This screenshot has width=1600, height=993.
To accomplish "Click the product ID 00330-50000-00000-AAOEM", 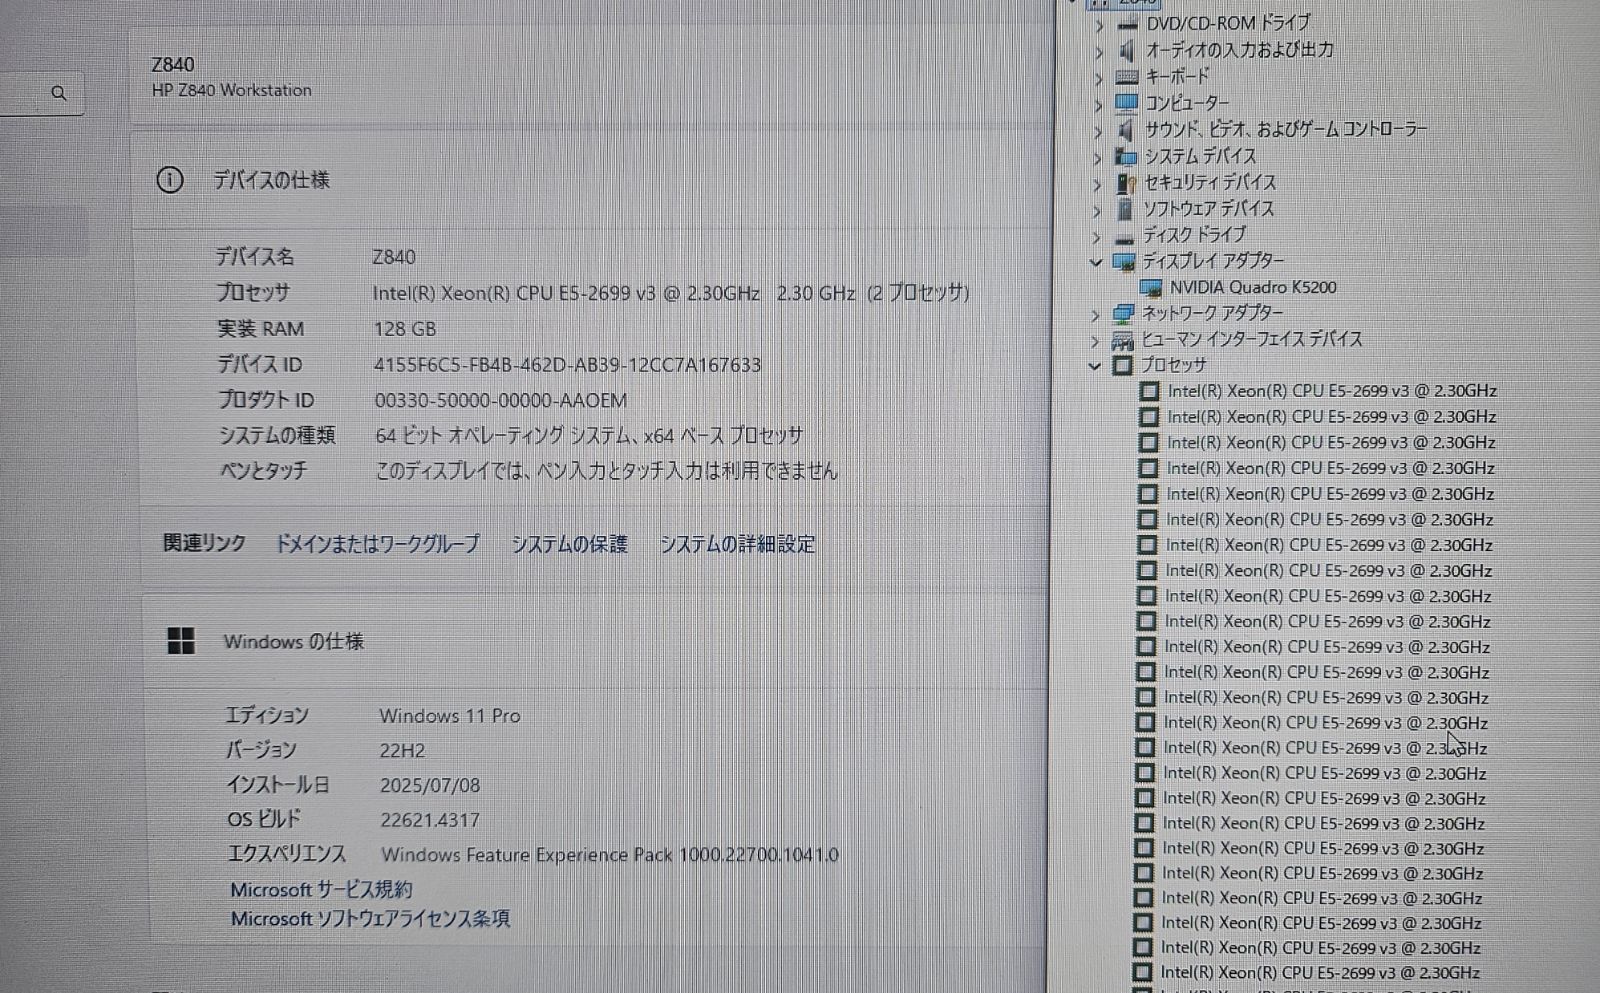I will point(501,400).
